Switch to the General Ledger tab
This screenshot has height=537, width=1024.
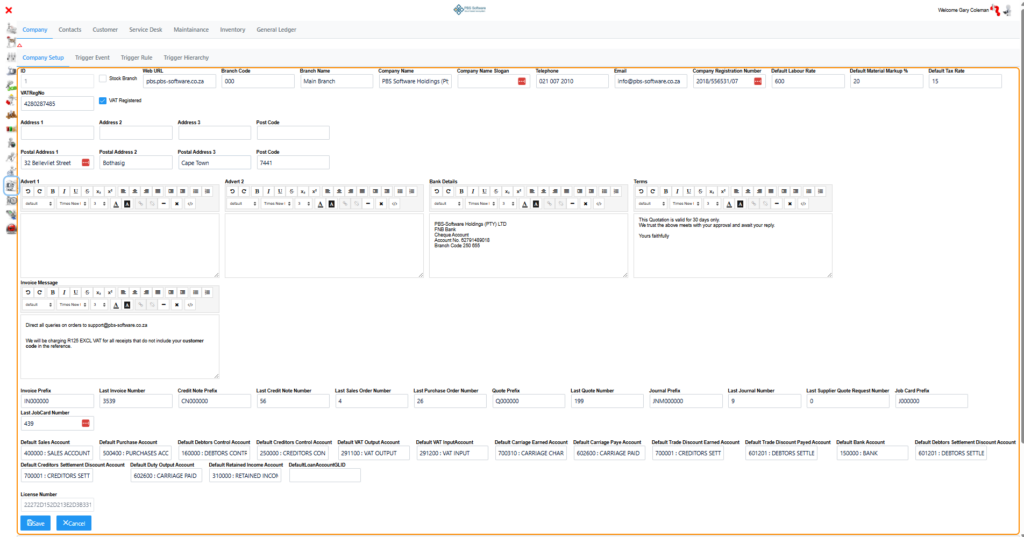(276, 30)
